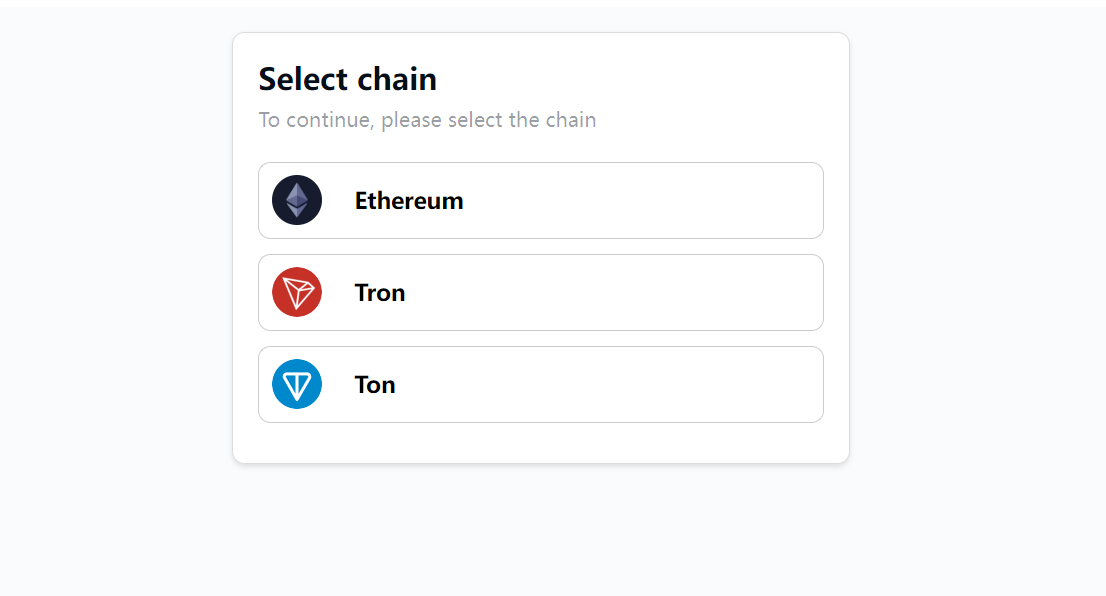Click blank card area below Ton option

pyautogui.click(x=540, y=443)
